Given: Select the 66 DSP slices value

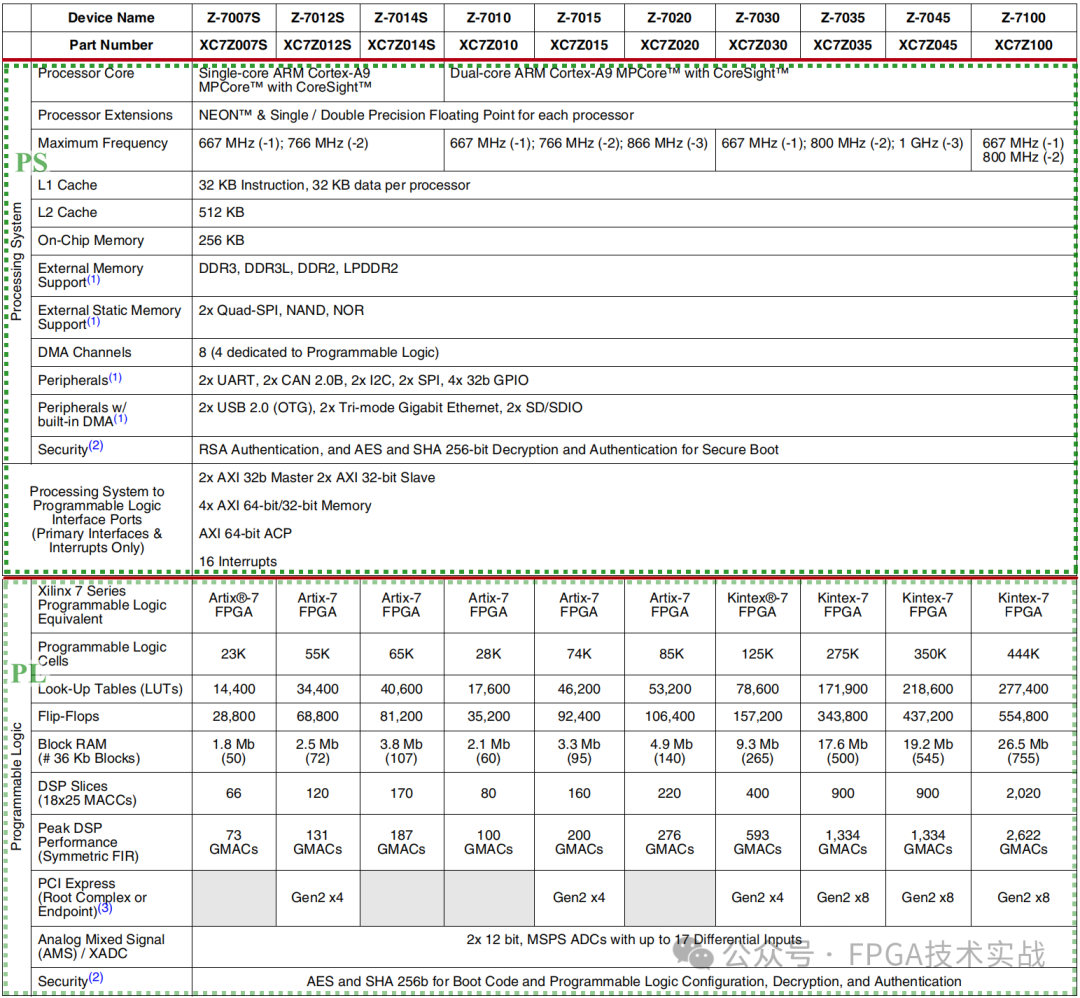Looking at the screenshot, I should coord(233,794).
